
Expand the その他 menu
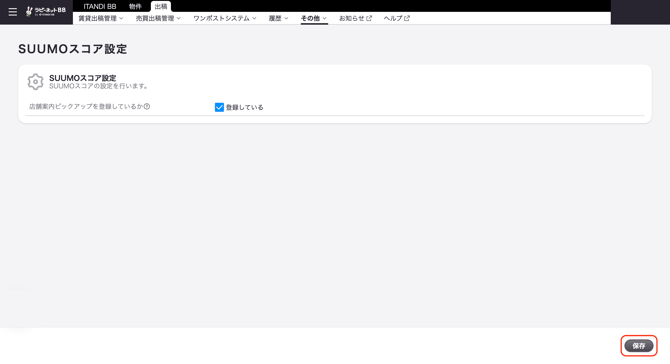(314, 18)
